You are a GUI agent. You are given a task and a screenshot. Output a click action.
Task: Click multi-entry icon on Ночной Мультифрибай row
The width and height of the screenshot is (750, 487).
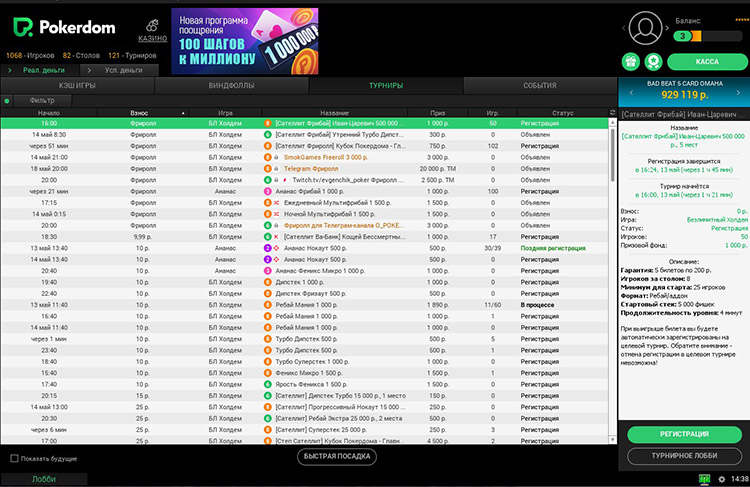pyautogui.click(x=276, y=214)
